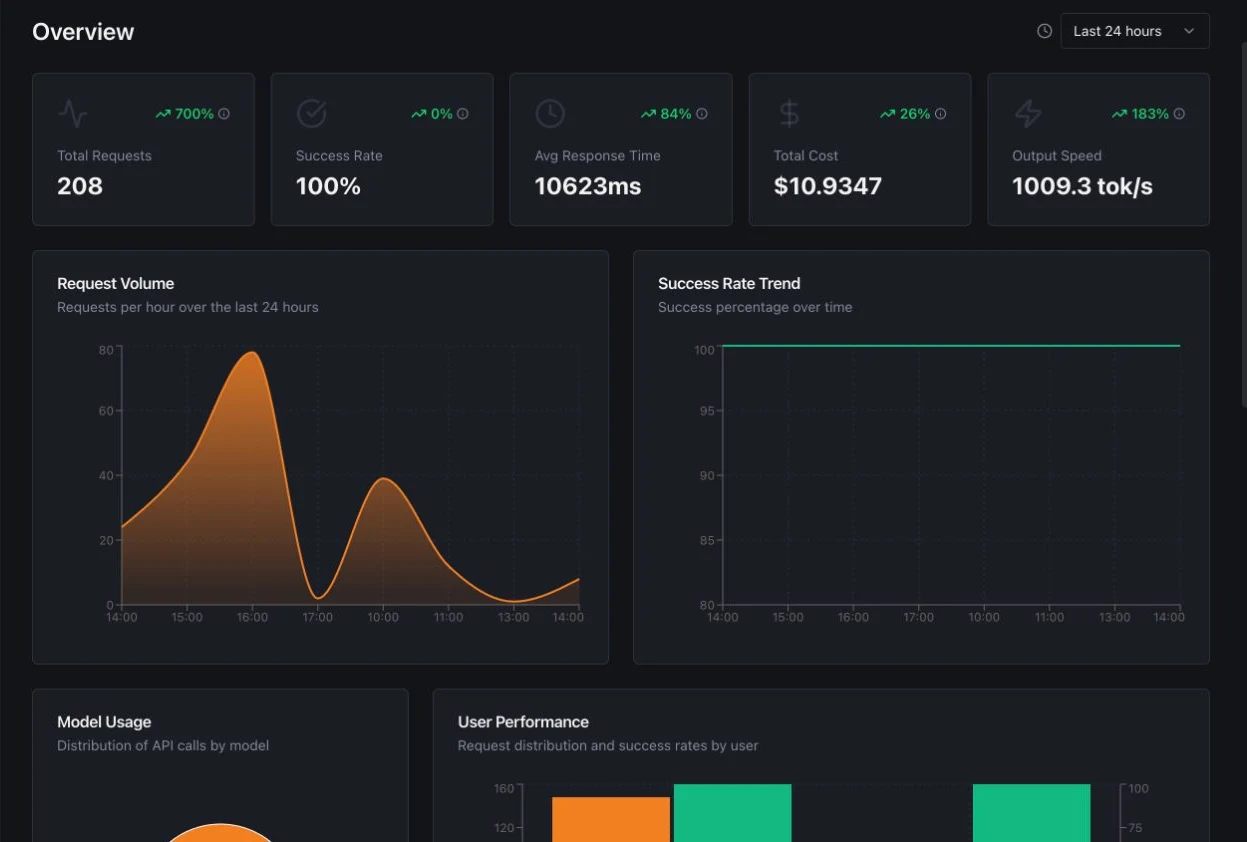Screen dimensions: 1247x842
Task: Click the Overview page heading
Action: [83, 32]
